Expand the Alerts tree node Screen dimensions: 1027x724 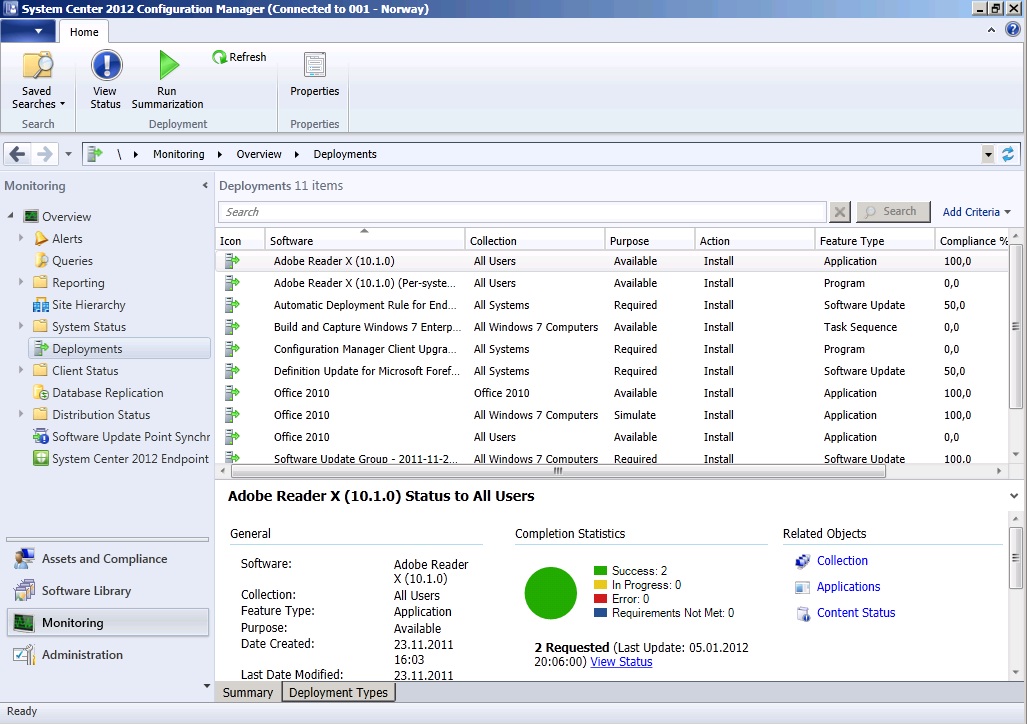[x=21, y=238]
